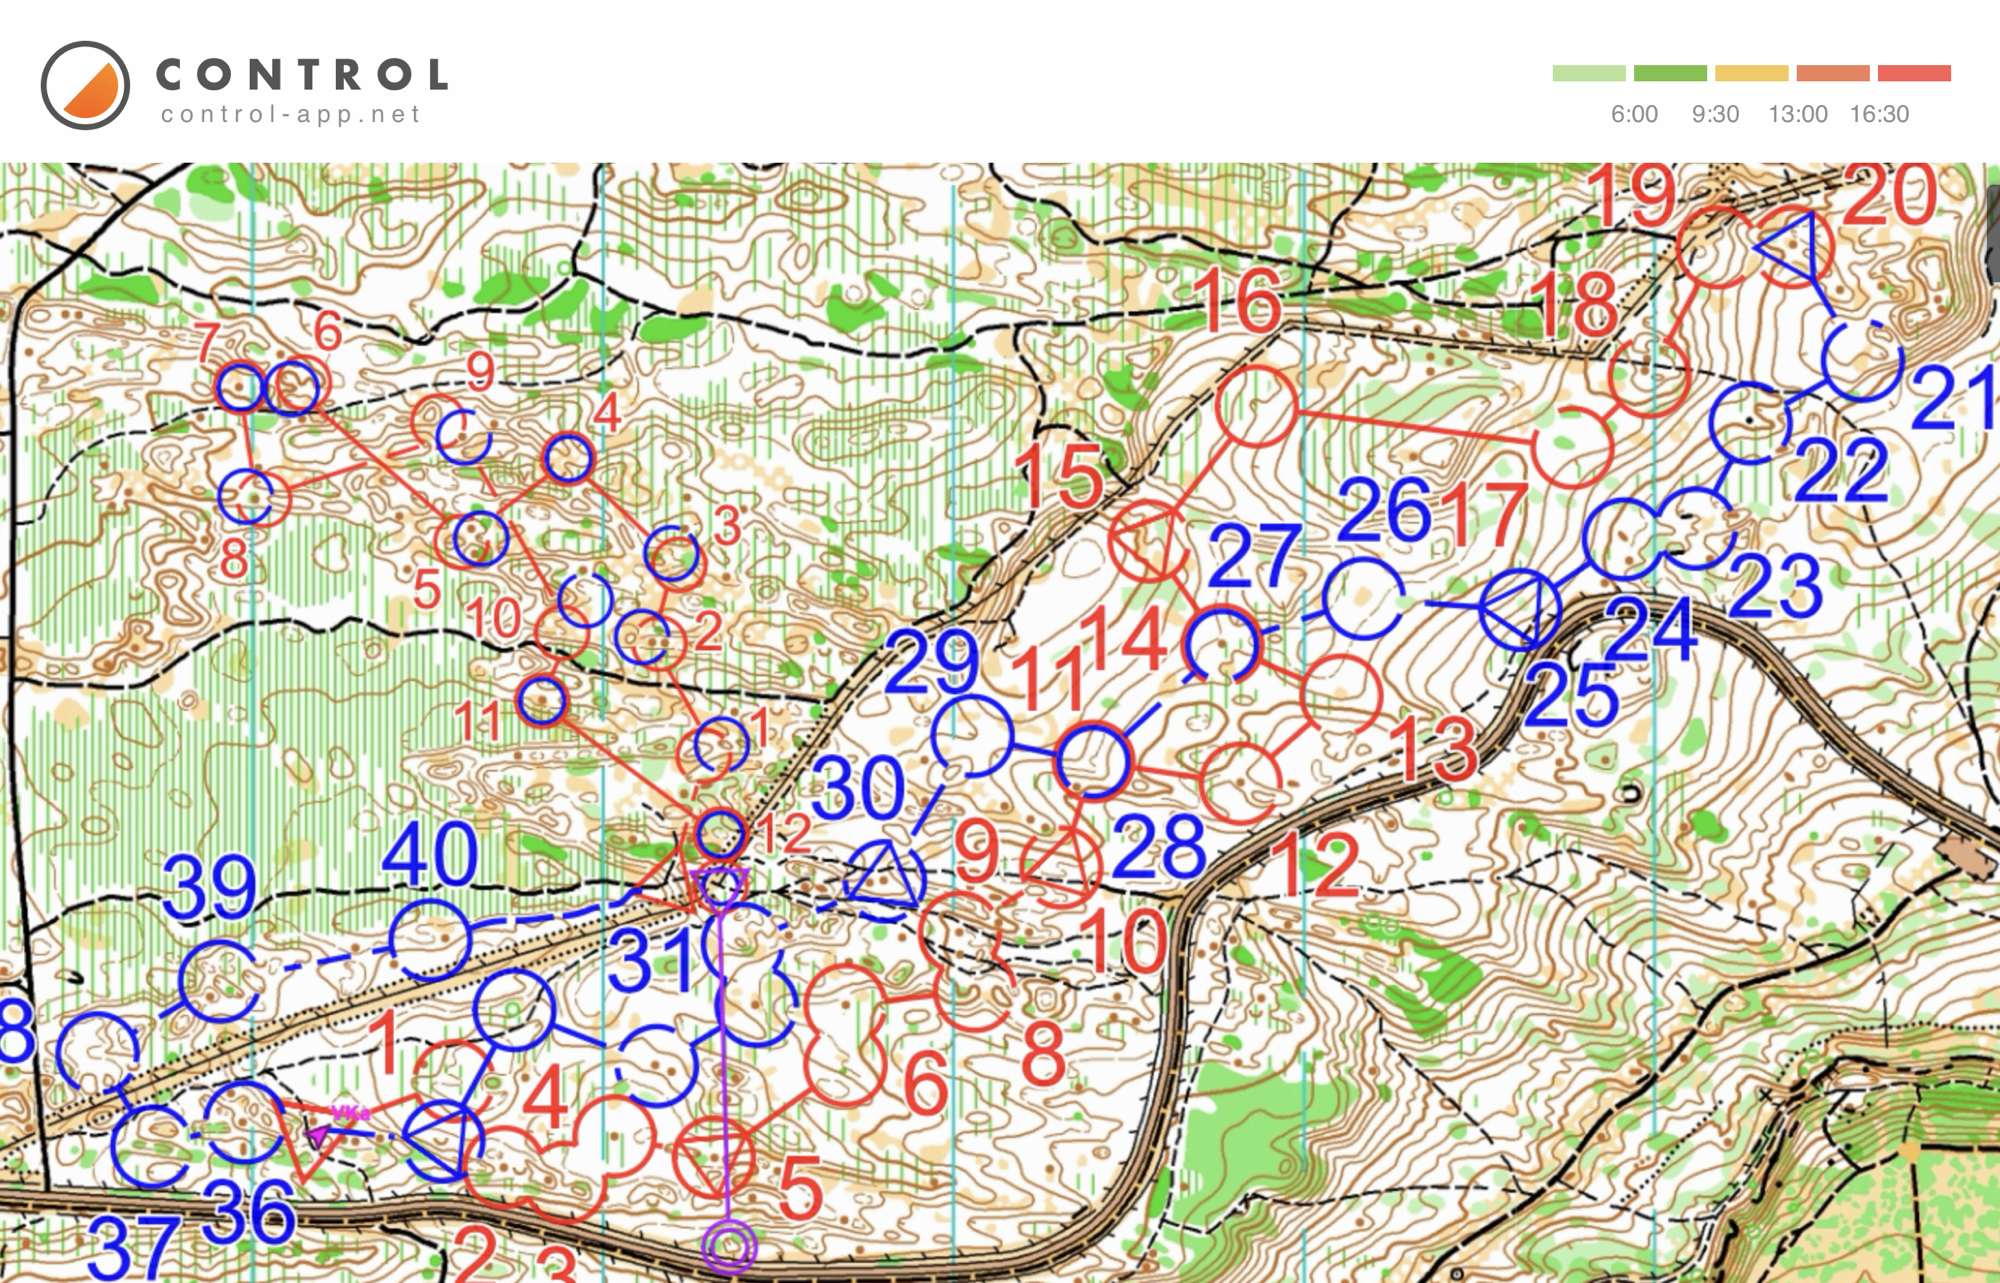The width and height of the screenshot is (2000, 1283).
Task: Select the yellow pace legend swatch
Action: click(1751, 73)
